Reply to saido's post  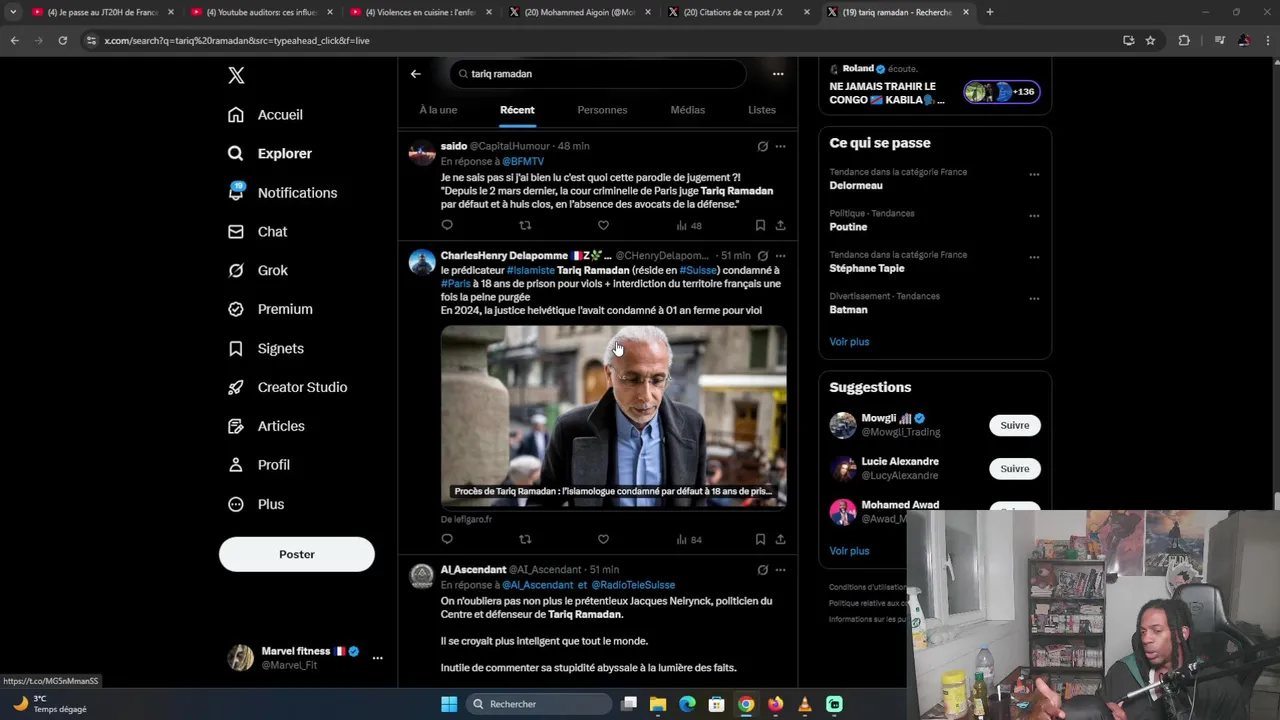pyautogui.click(x=447, y=226)
